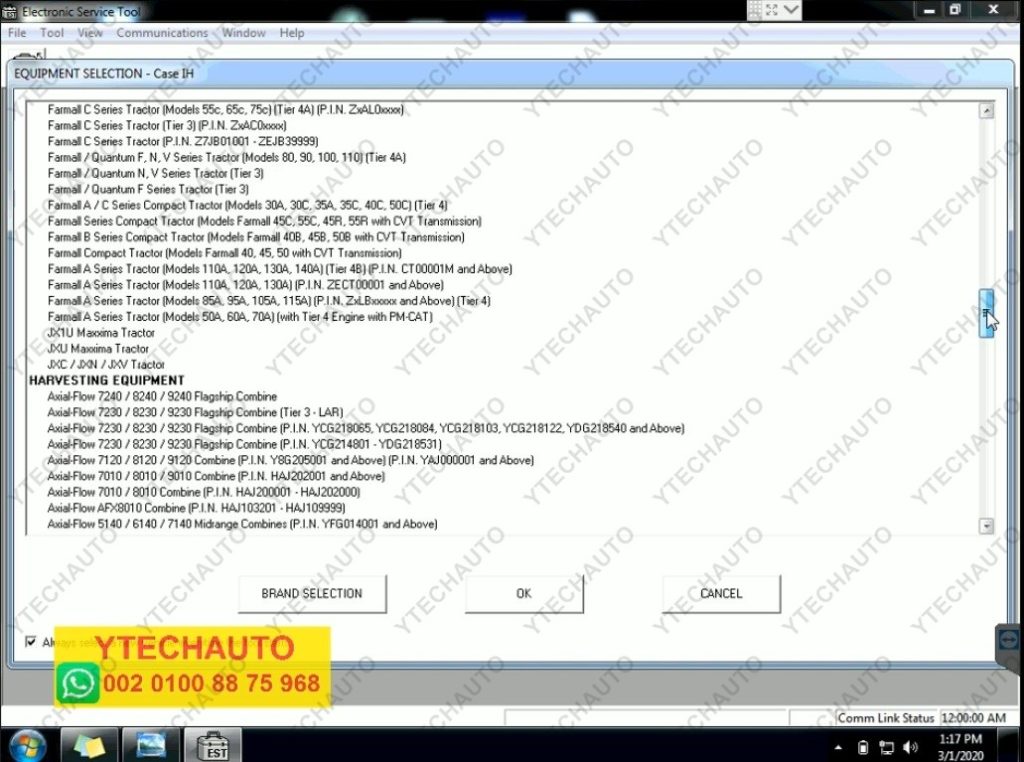Open the file explorer taskbar icon
This screenshot has height=762, width=1024.
tap(89, 746)
